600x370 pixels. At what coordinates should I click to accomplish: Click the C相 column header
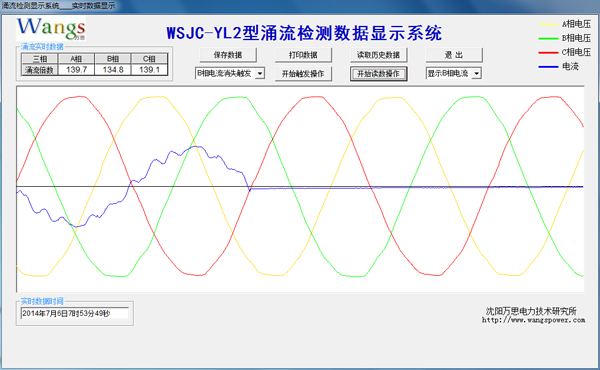pos(149,59)
